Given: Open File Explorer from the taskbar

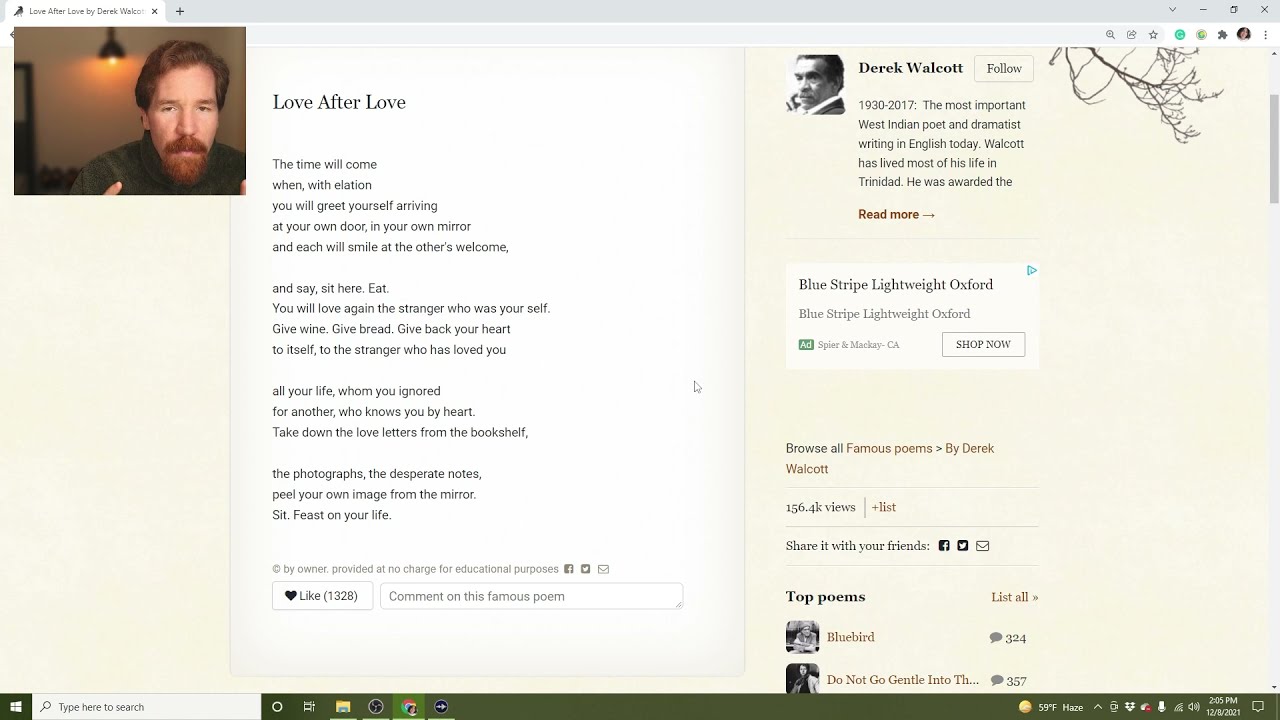Looking at the screenshot, I should tap(343, 707).
